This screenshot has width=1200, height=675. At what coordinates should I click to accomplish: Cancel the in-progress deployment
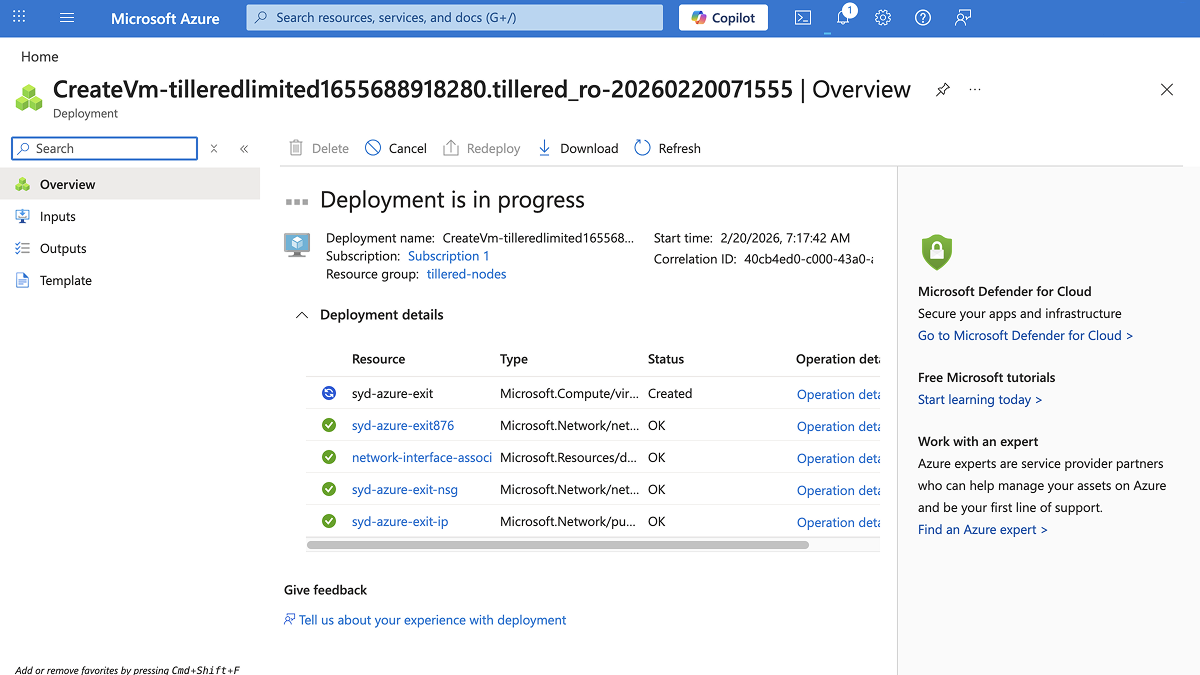click(x=395, y=148)
